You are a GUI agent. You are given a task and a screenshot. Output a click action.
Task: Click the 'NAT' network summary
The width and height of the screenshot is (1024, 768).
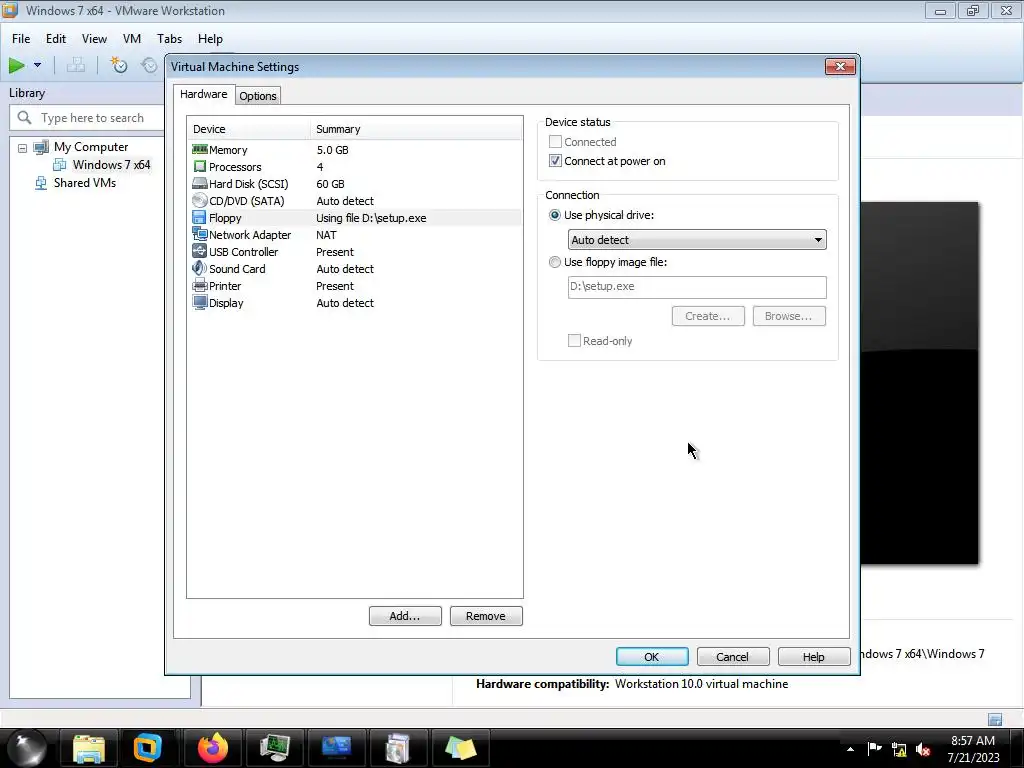(327, 234)
